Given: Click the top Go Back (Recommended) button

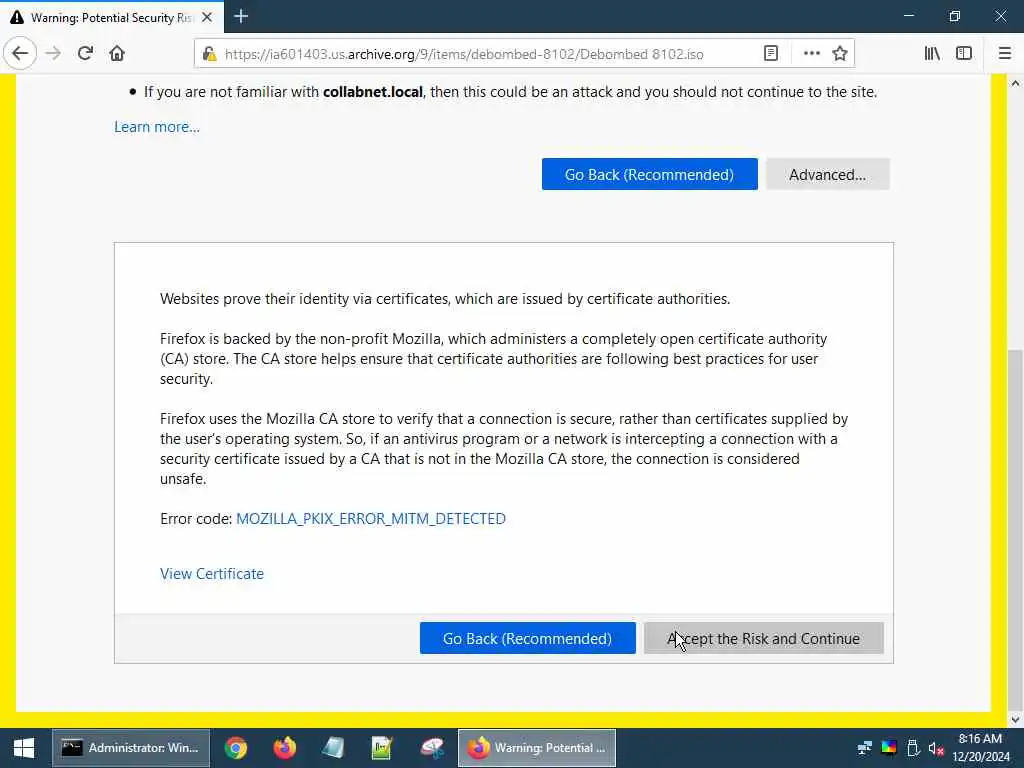Looking at the screenshot, I should (x=649, y=174).
